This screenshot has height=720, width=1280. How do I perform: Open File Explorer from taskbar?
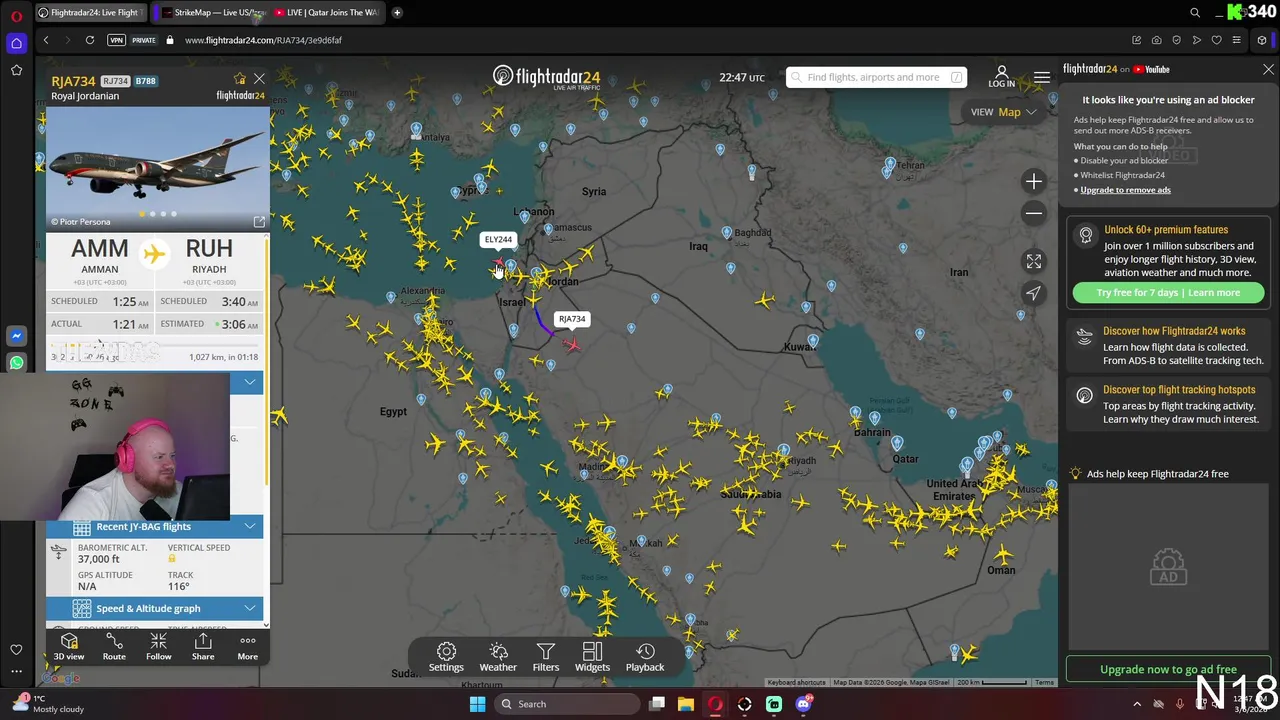click(x=686, y=704)
